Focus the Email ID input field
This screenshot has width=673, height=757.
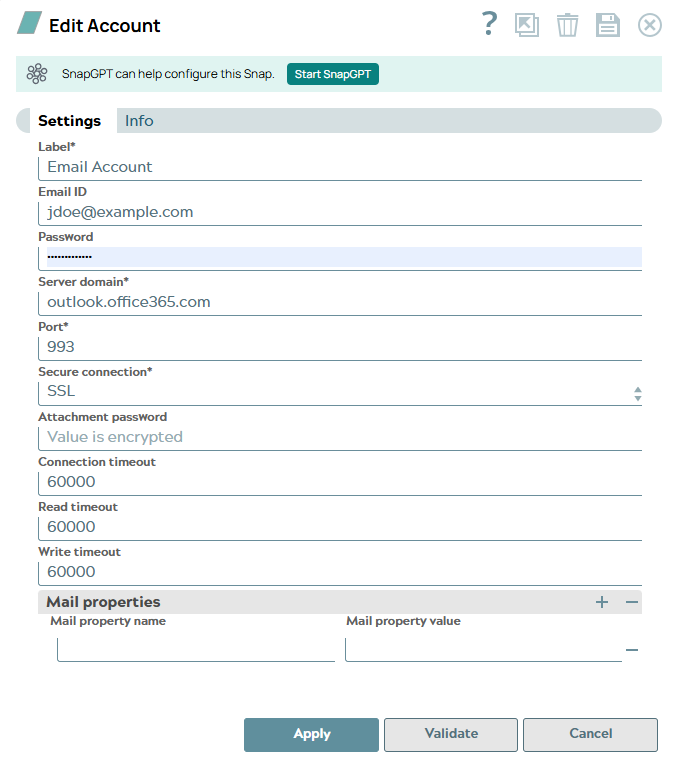pyautogui.click(x=339, y=212)
